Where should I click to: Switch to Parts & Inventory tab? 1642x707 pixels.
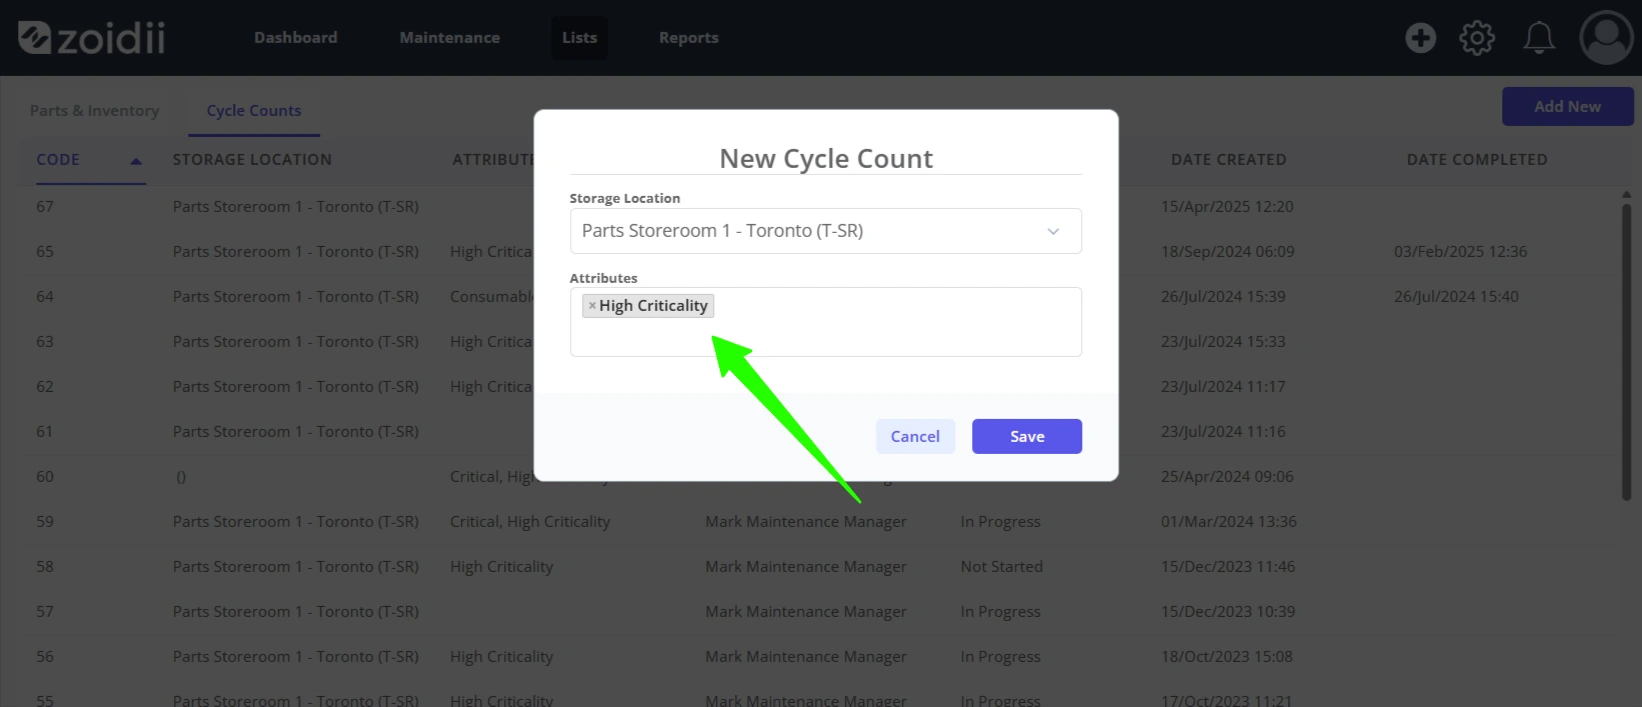point(94,111)
